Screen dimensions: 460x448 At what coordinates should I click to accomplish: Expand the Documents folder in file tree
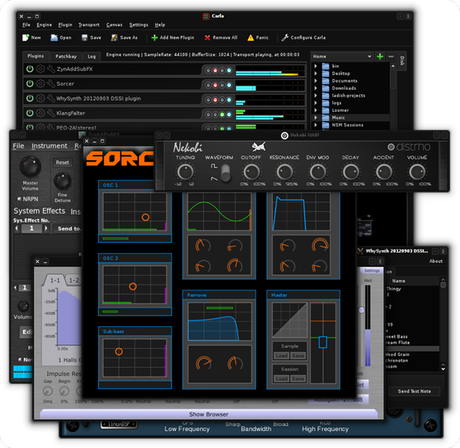pyautogui.click(x=315, y=81)
